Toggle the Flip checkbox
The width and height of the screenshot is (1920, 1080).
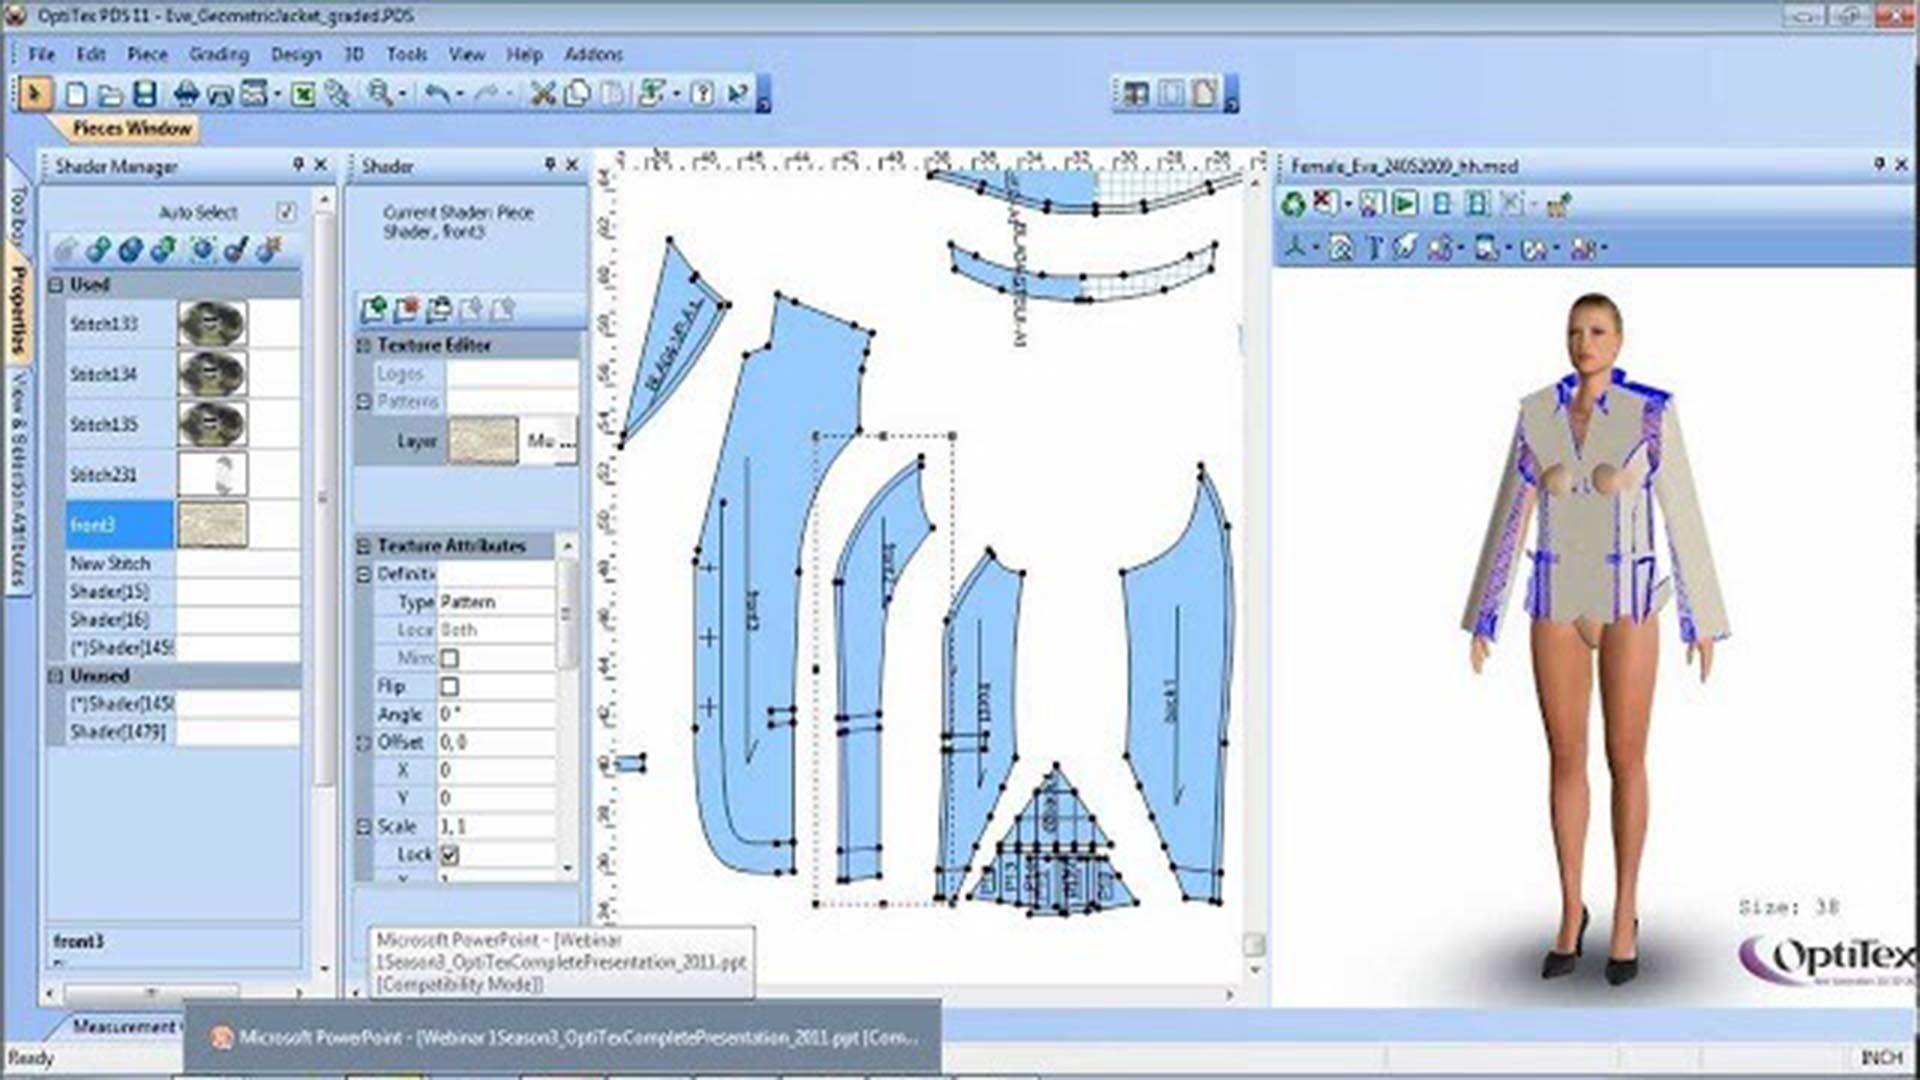450,687
